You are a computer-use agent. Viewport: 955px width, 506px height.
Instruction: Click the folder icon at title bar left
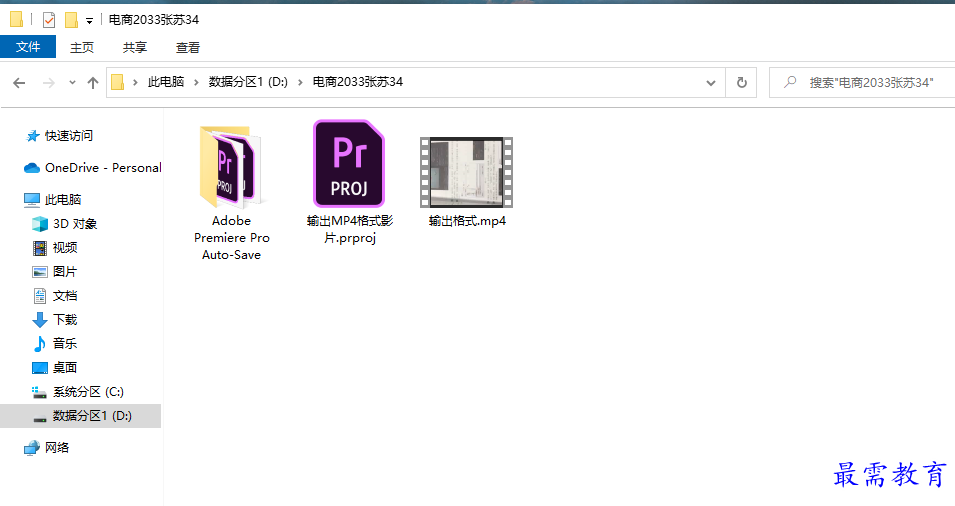click(x=16, y=19)
